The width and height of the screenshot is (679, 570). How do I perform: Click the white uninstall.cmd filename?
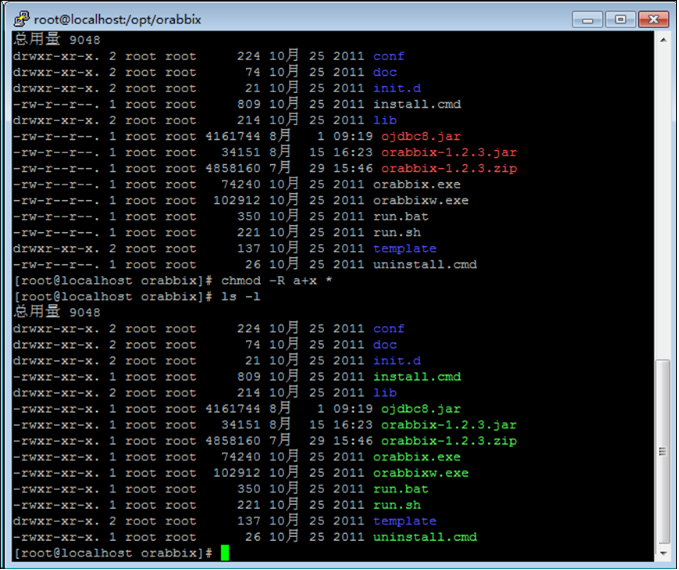(425, 265)
